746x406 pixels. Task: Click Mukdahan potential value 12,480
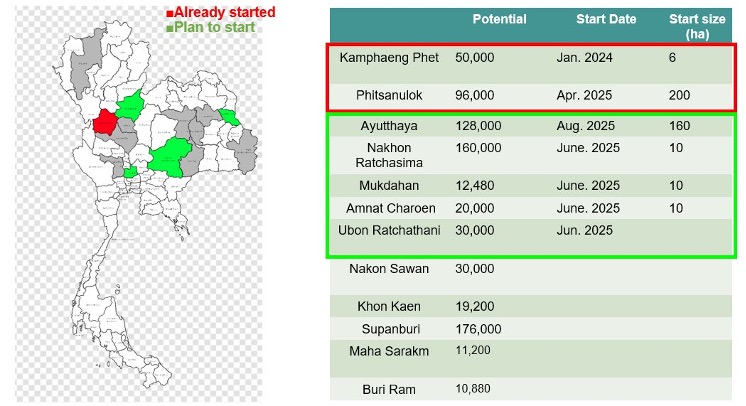pos(475,185)
